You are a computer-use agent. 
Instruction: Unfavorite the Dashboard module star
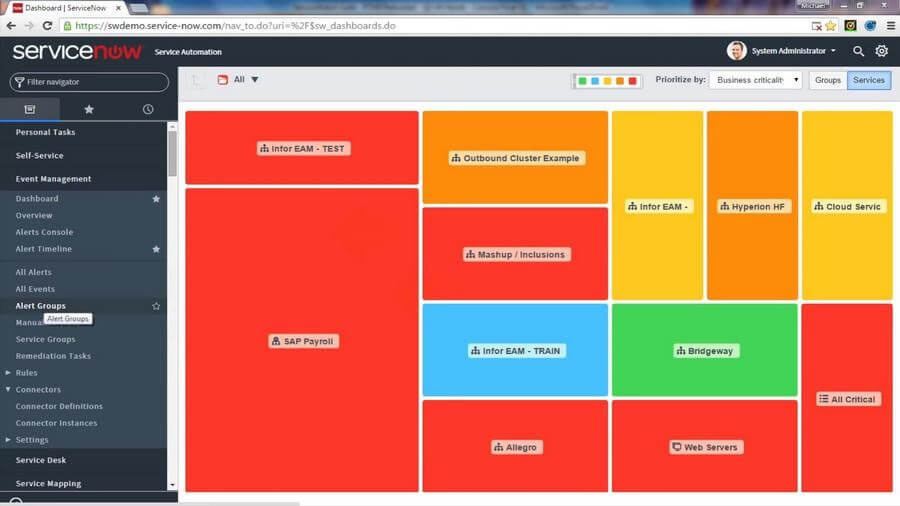click(x=156, y=198)
